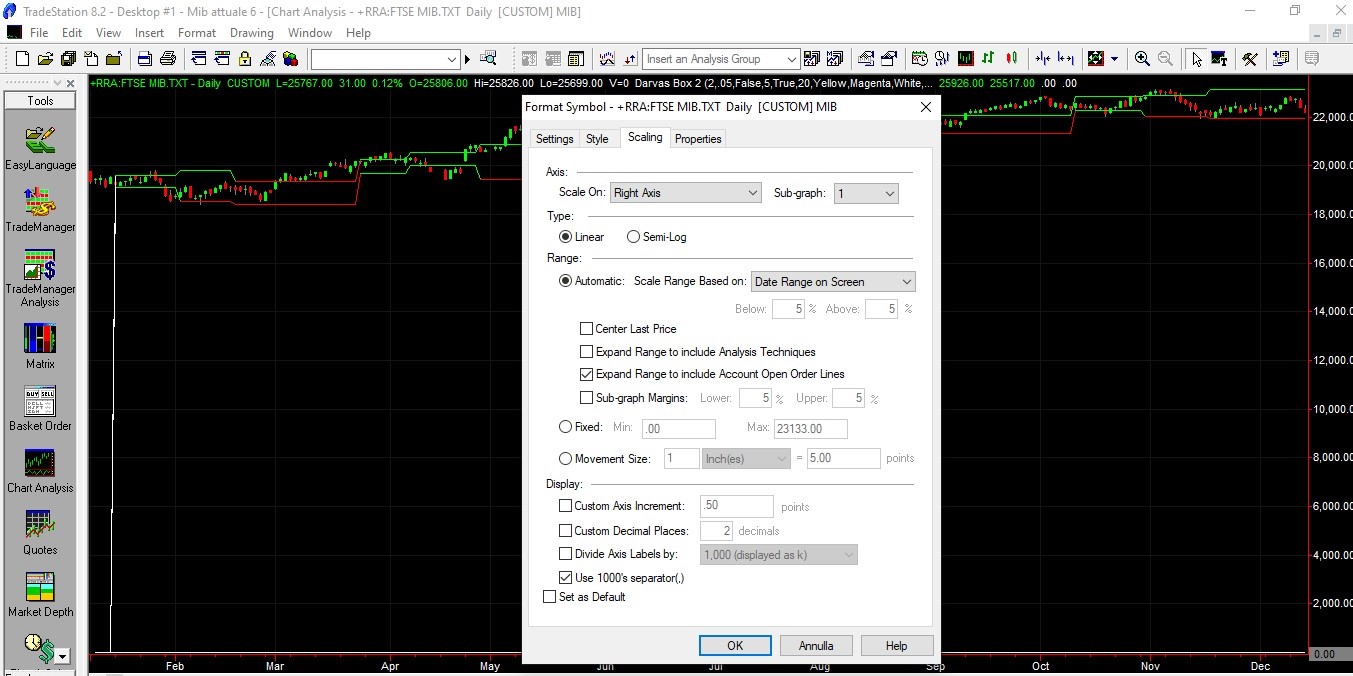Open the Divide Axis Labels value dropdown
This screenshot has width=1353, height=676.
point(779,554)
